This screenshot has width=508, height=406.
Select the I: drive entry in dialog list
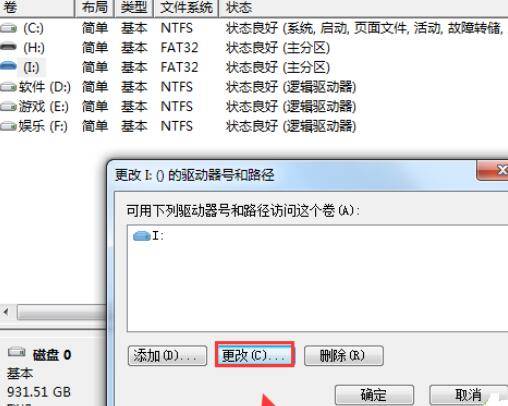click(x=148, y=236)
